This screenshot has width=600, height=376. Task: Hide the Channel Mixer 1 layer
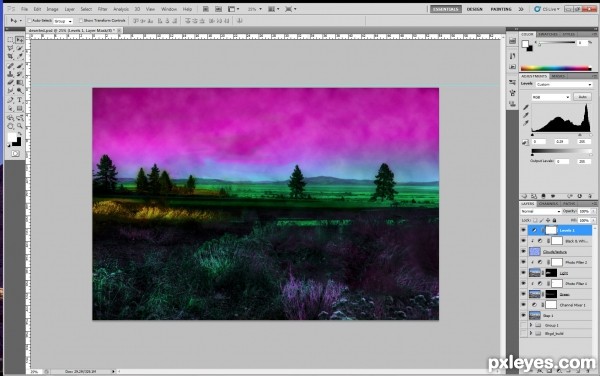[523, 305]
